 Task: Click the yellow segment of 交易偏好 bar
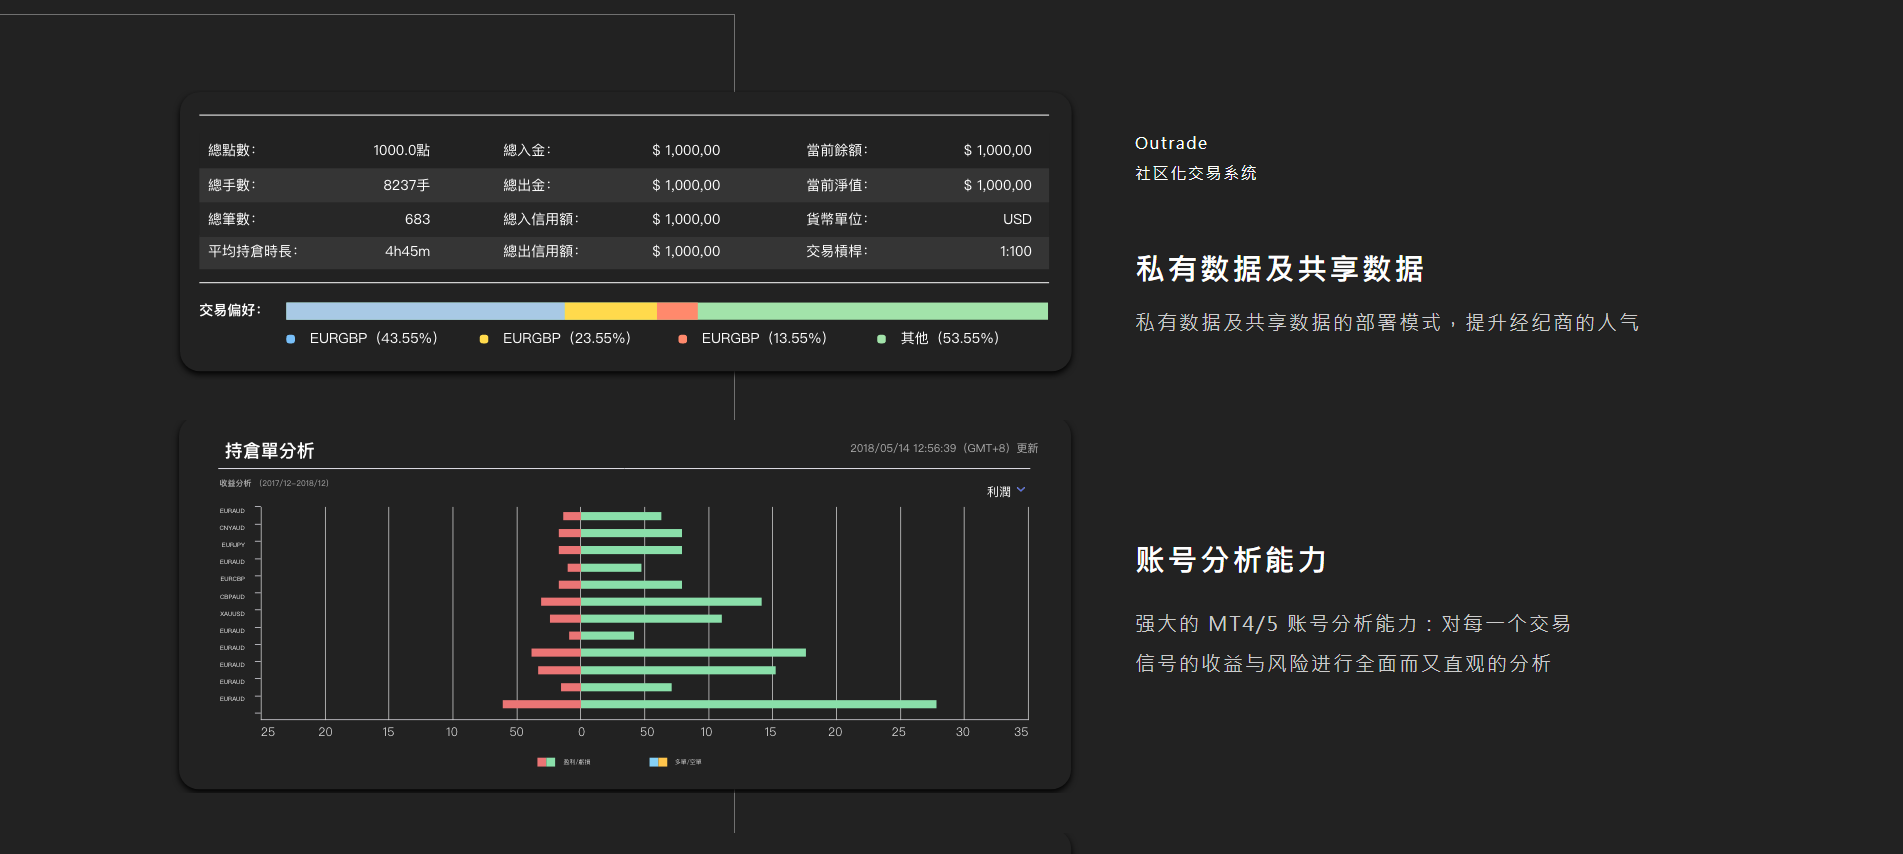click(x=611, y=311)
